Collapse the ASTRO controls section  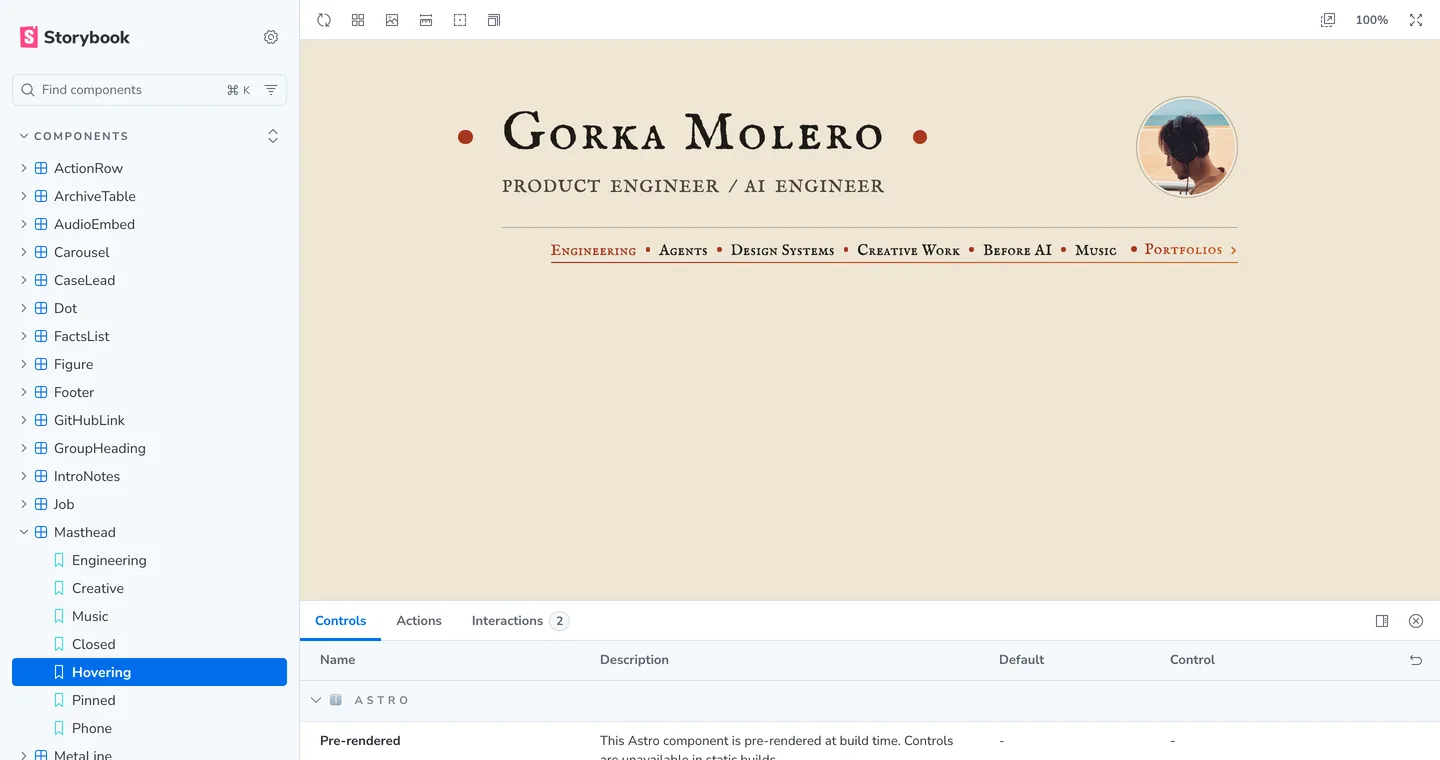360,700
